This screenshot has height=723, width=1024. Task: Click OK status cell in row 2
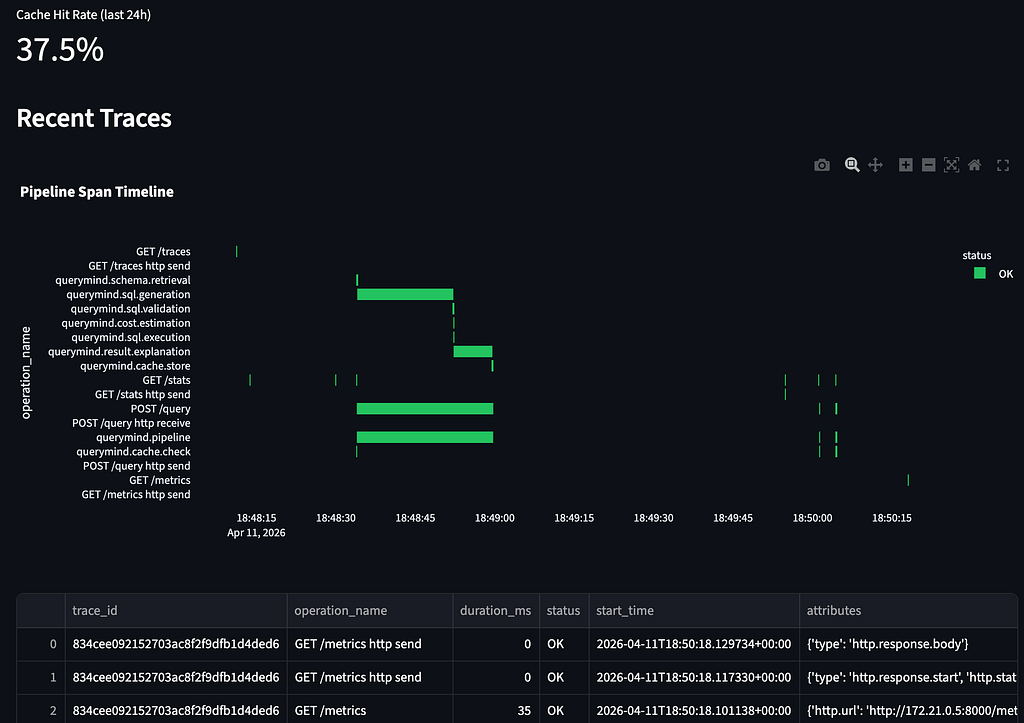564,711
